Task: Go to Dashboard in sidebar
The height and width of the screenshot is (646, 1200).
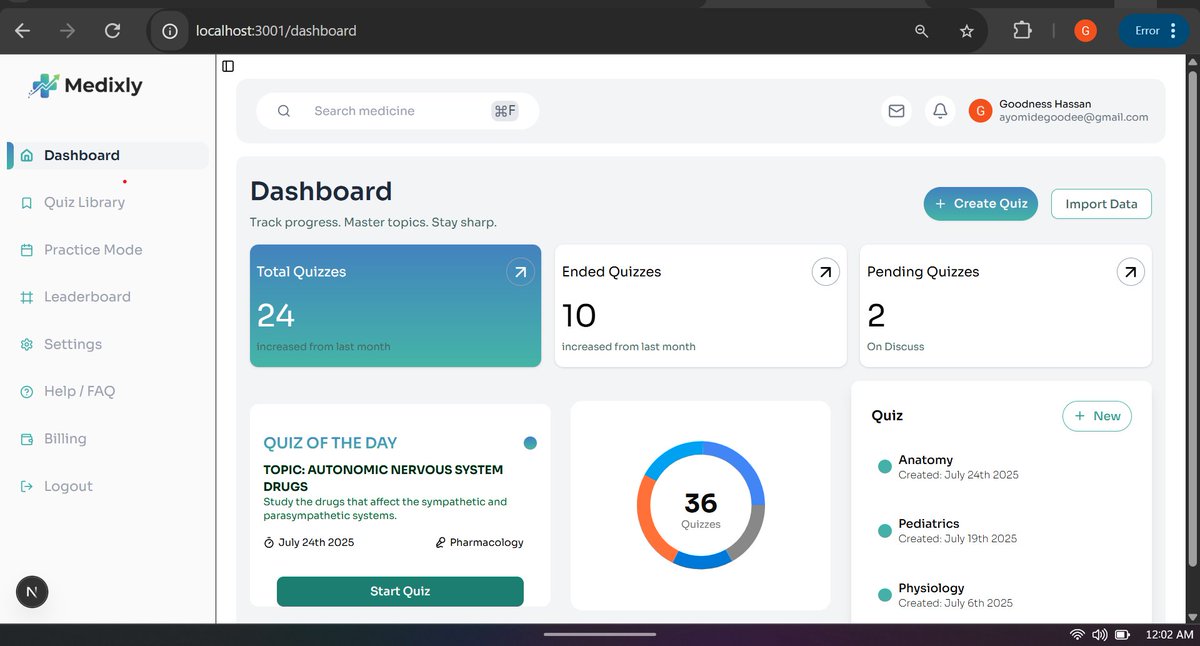Action: coord(107,155)
